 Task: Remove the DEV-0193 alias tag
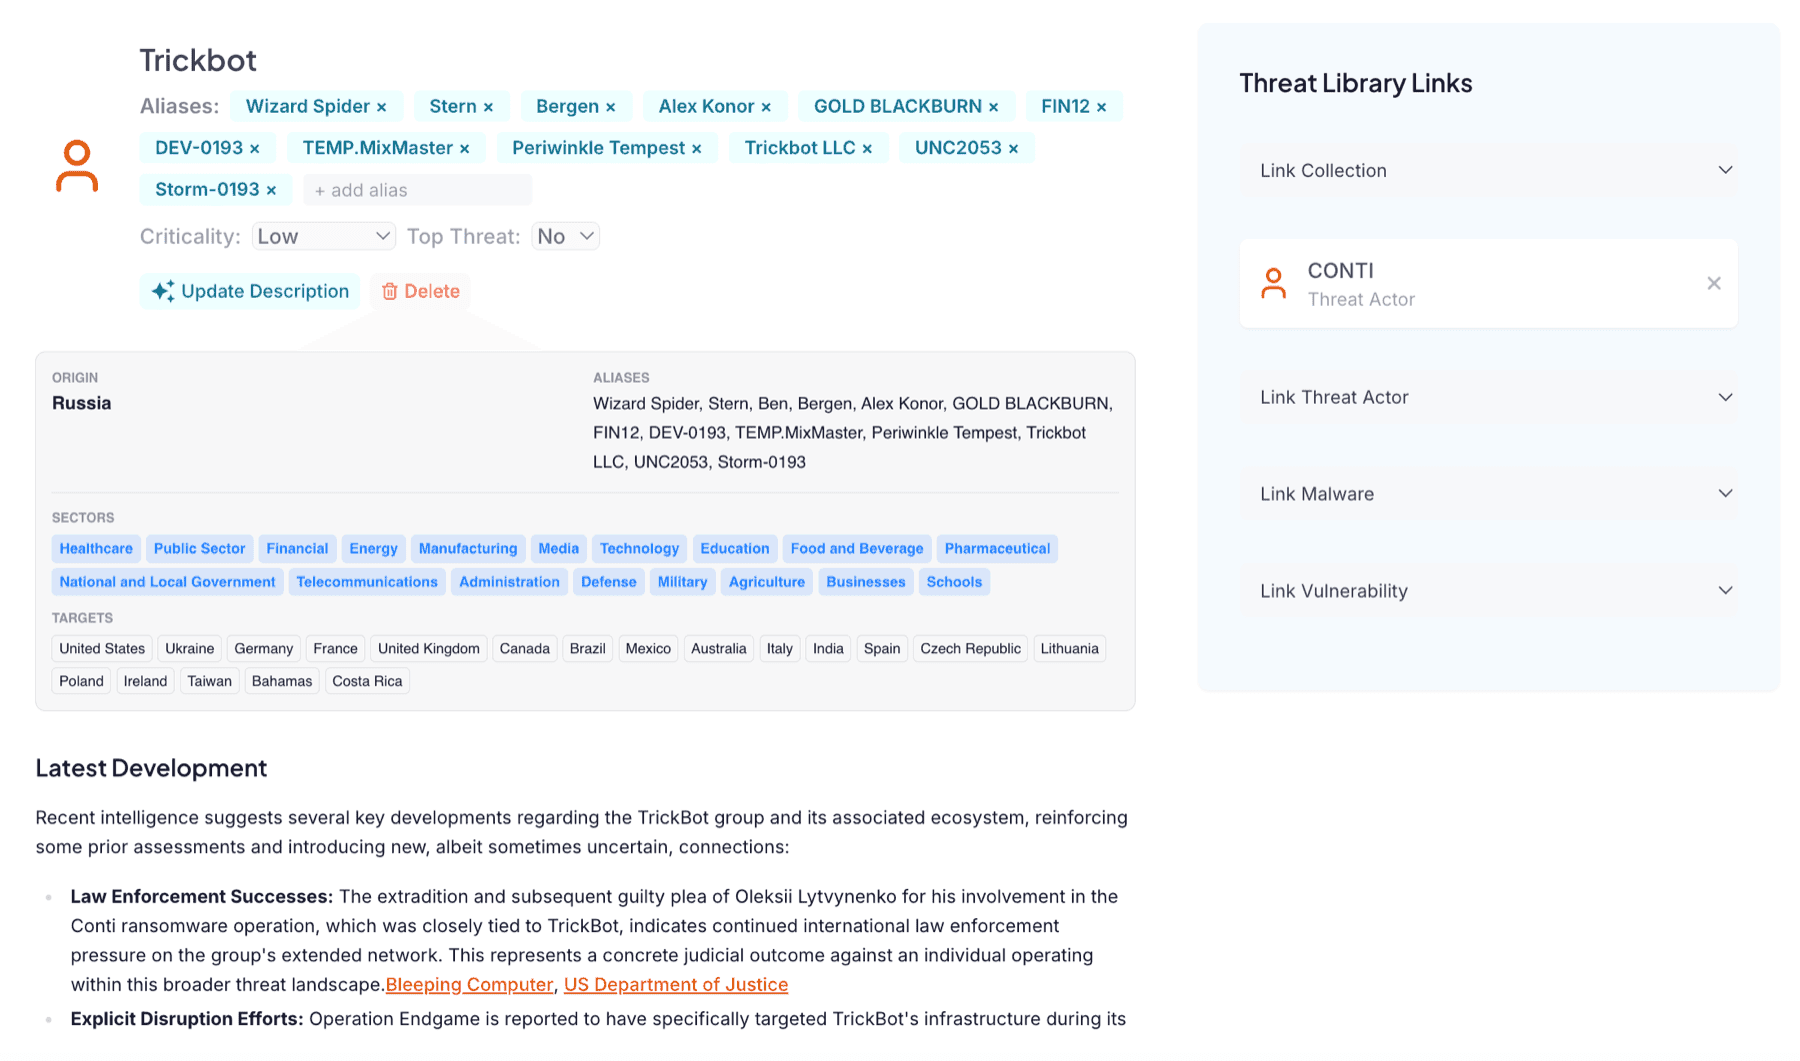(x=254, y=149)
